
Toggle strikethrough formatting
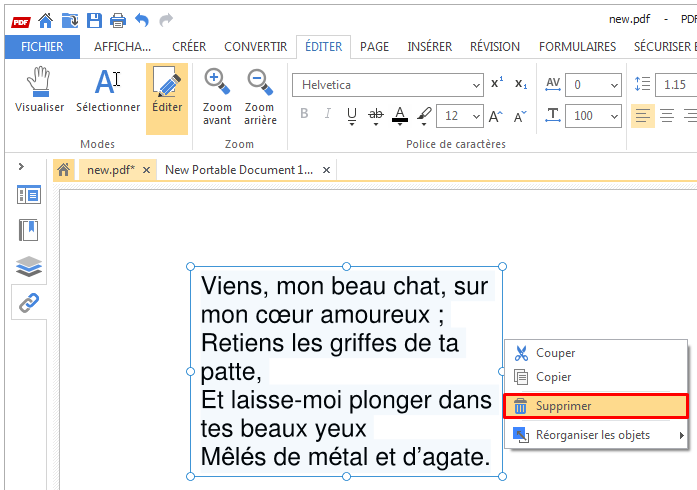pos(376,114)
